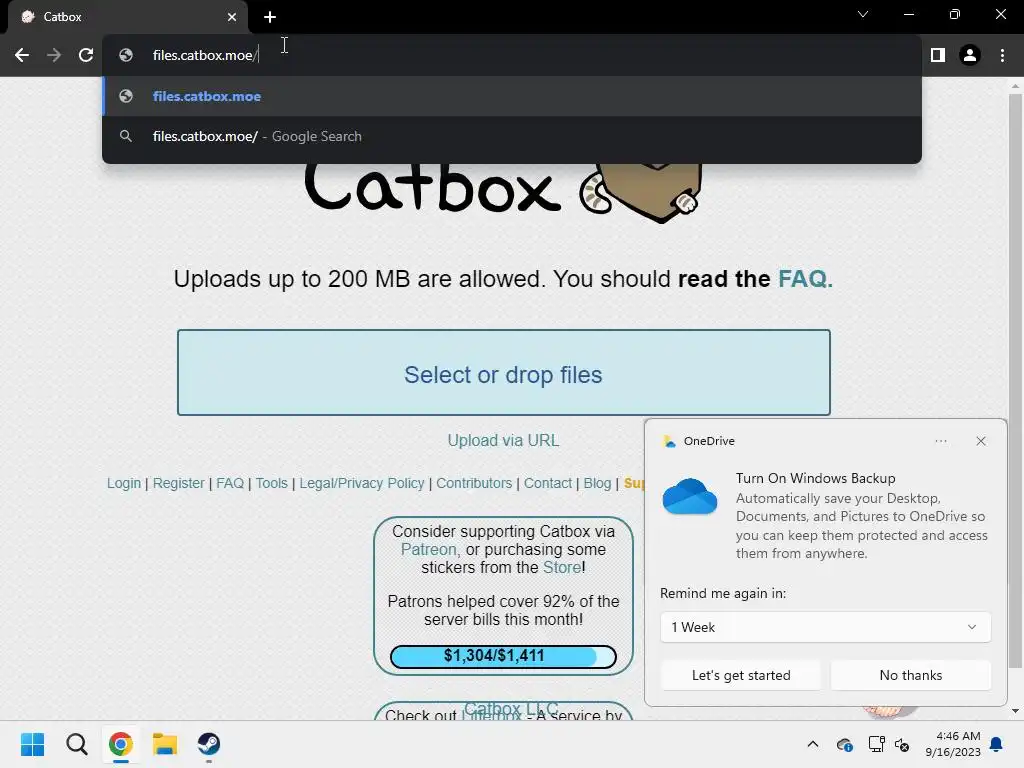Click muted volume tray icon
Image resolution: width=1024 pixels, height=768 pixels.
point(903,744)
